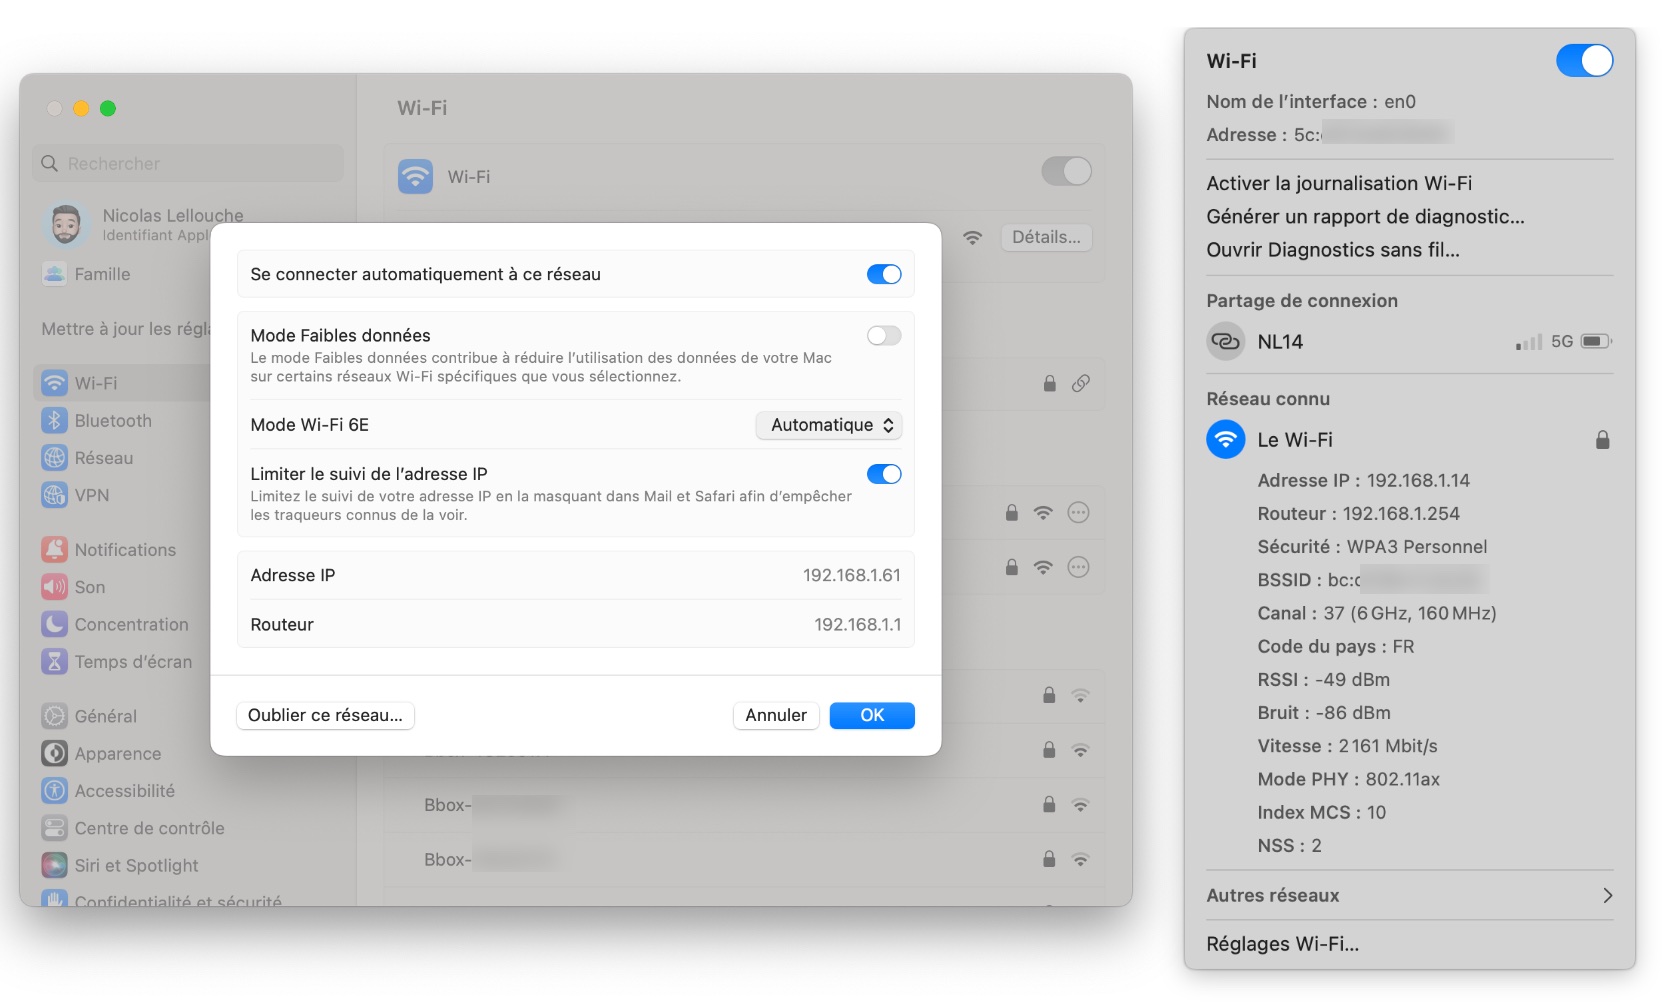1662x1002 pixels.
Task: Open Réglages Wi-Fi menu item
Action: click(x=1282, y=944)
